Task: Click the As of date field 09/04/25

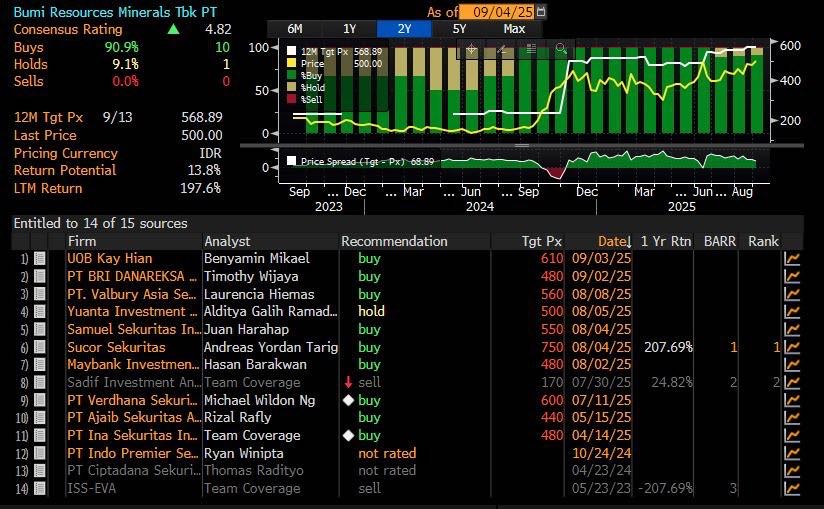Action: pyautogui.click(x=497, y=12)
